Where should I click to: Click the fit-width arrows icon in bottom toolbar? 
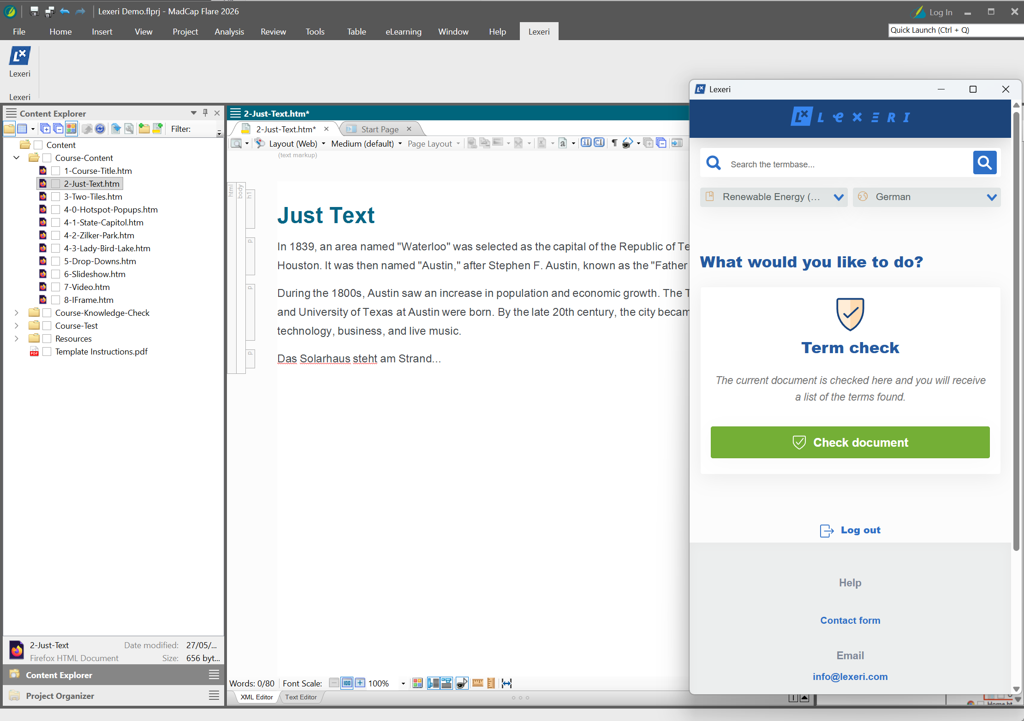[507, 683]
